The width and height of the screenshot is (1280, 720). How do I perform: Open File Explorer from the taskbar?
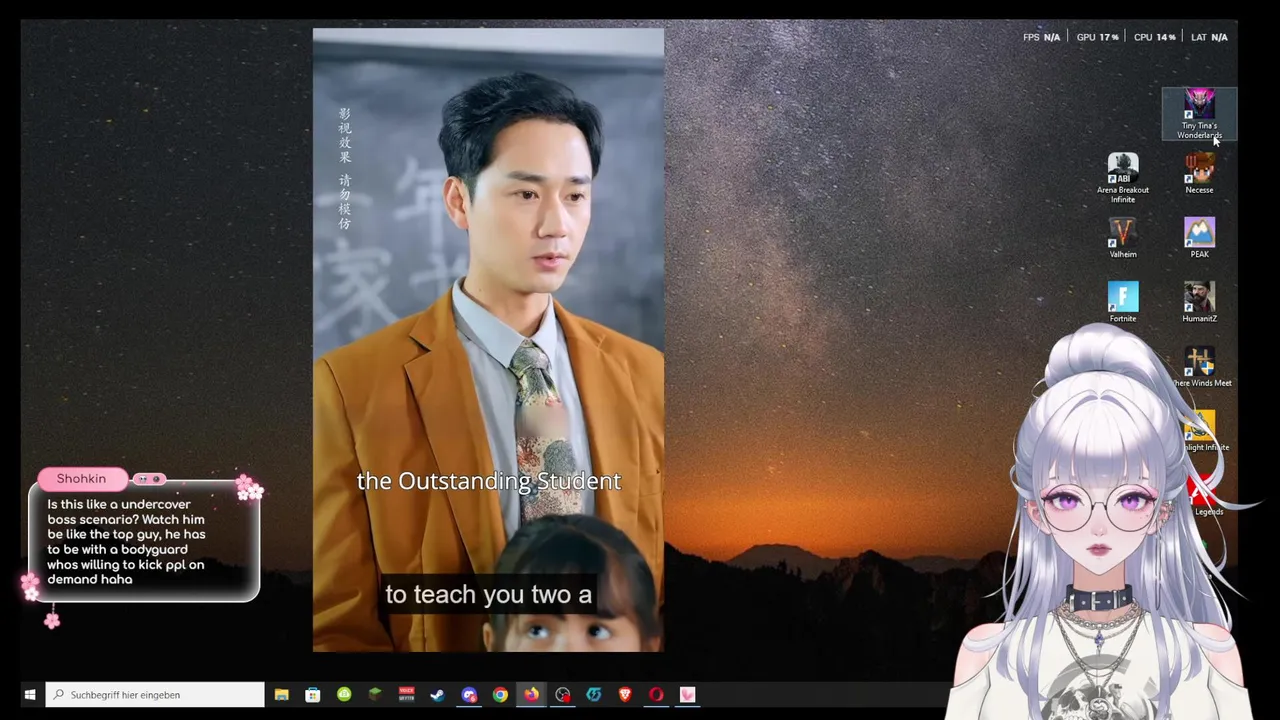[x=282, y=694]
